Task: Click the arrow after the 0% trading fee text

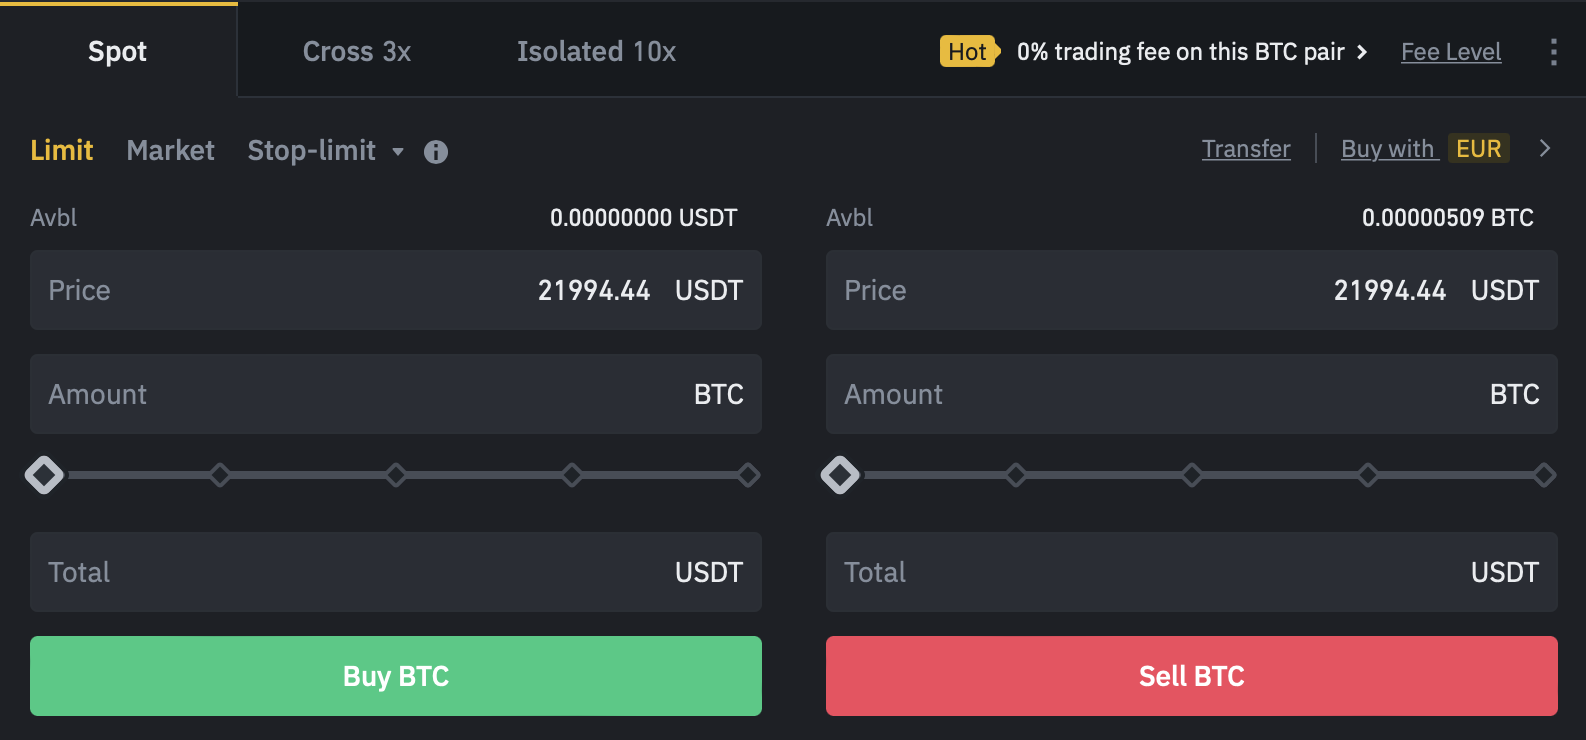Action: (1362, 52)
